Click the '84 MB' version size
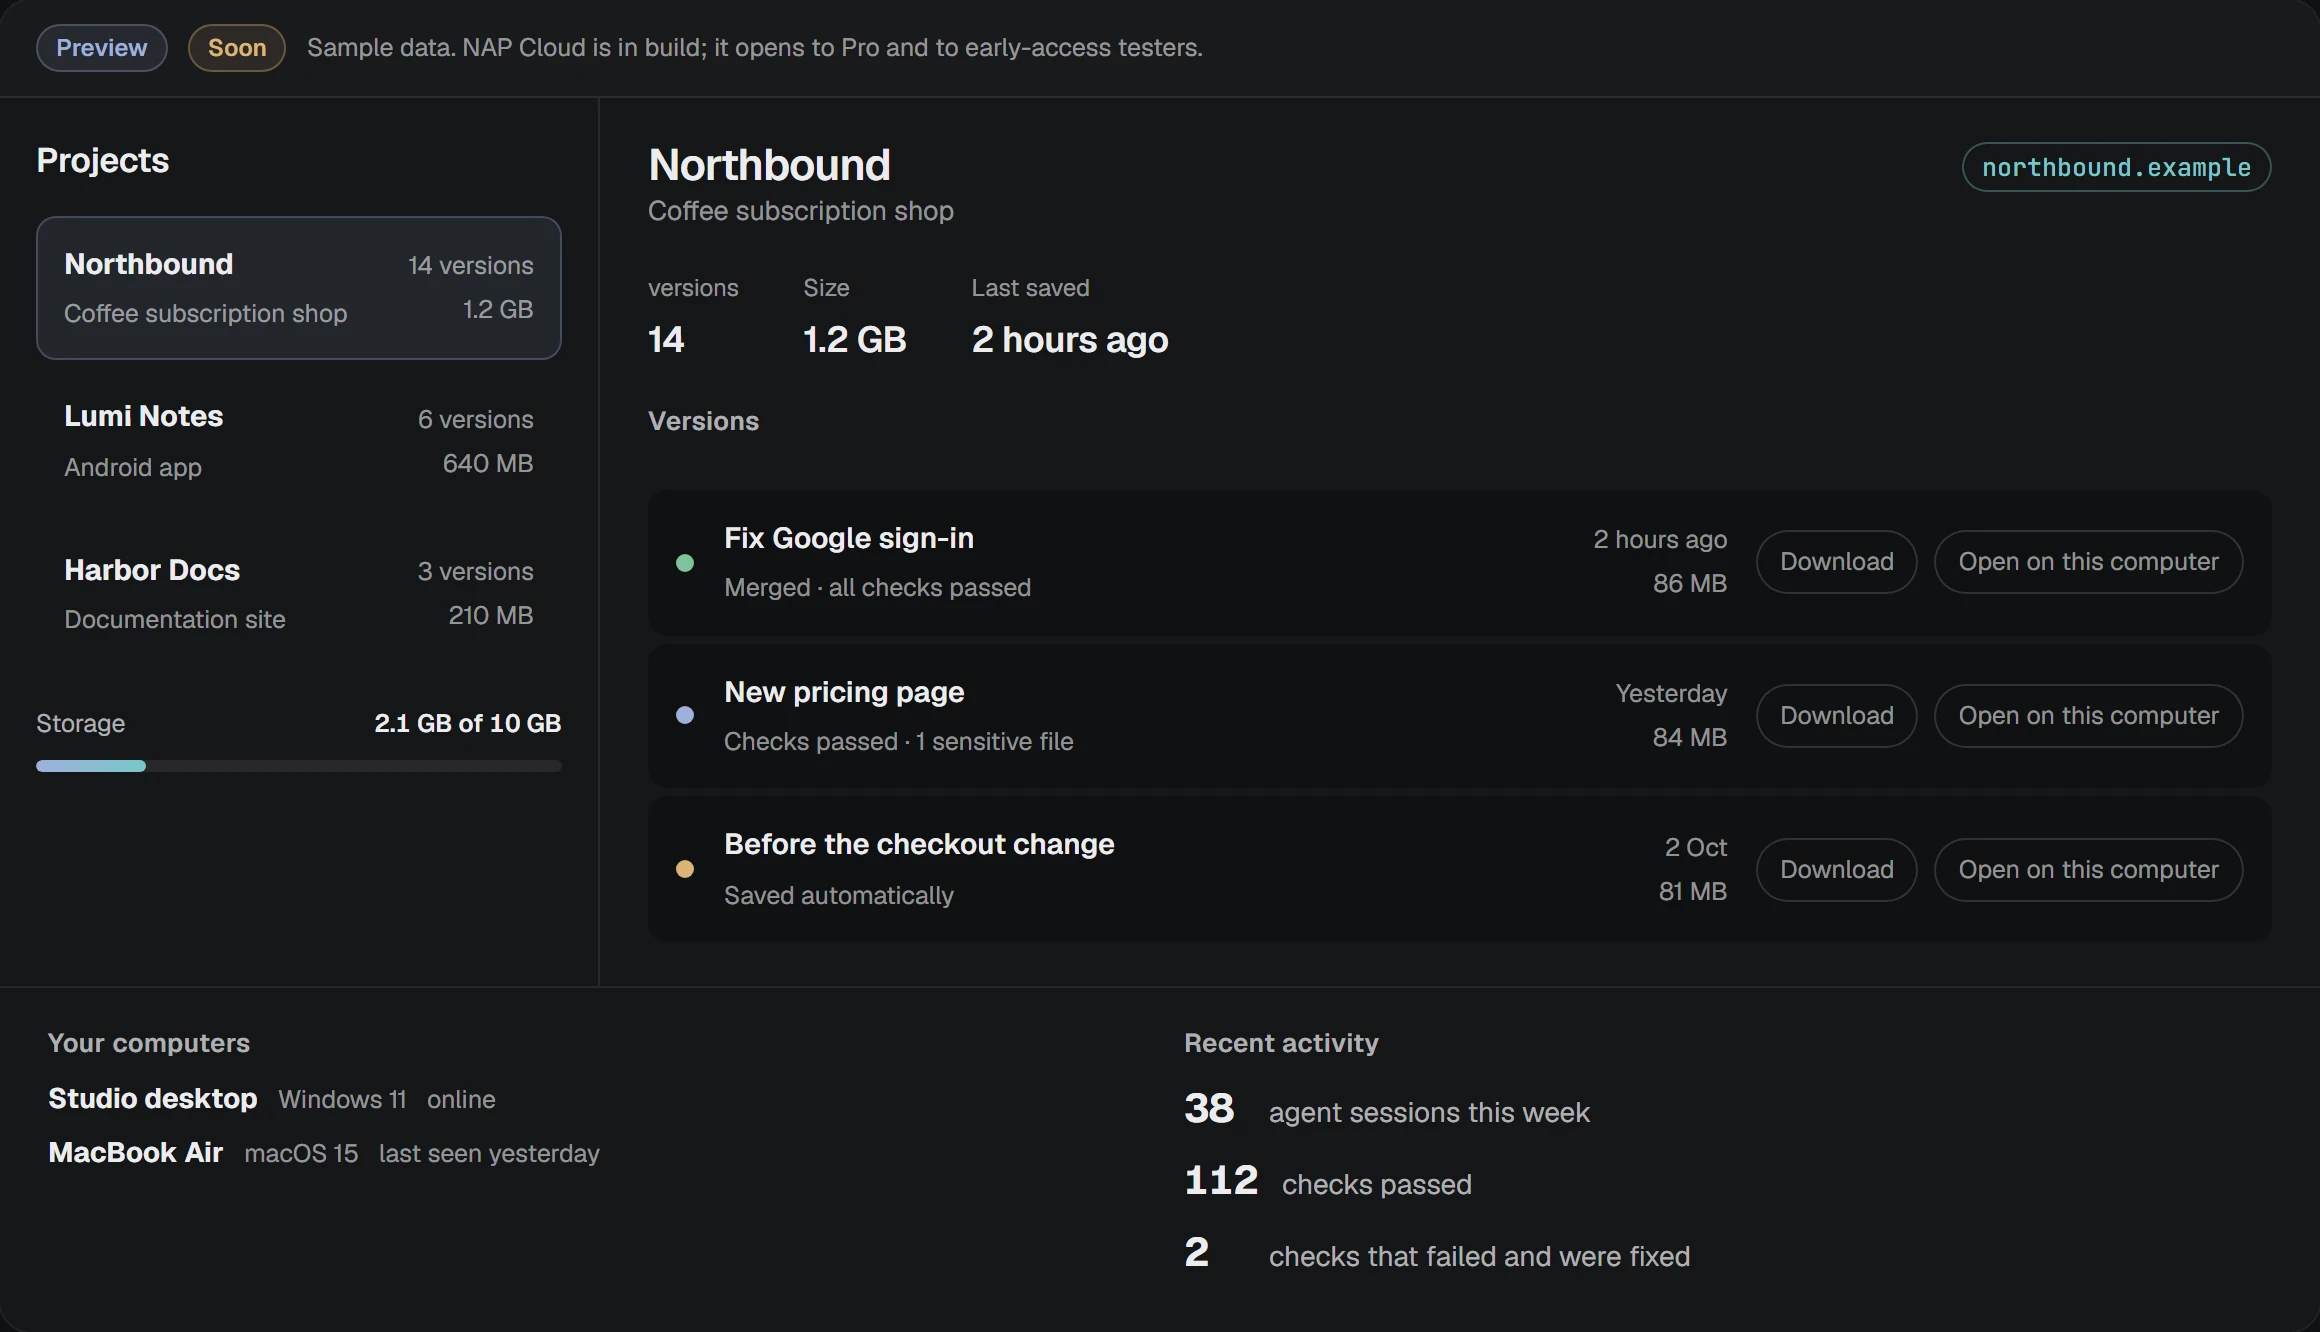Image resolution: width=2320 pixels, height=1332 pixels. pos(1689,737)
